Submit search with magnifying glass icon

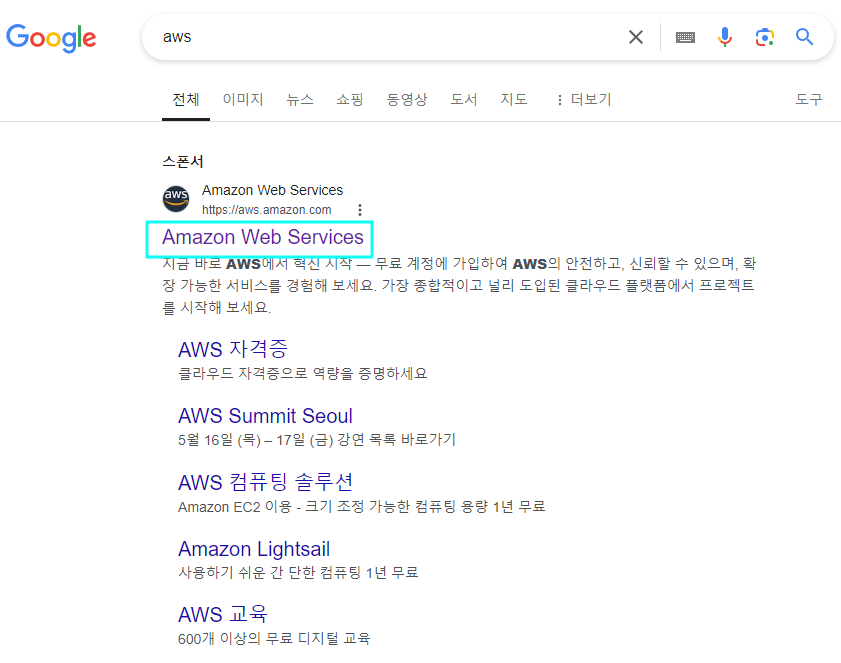(x=804, y=37)
